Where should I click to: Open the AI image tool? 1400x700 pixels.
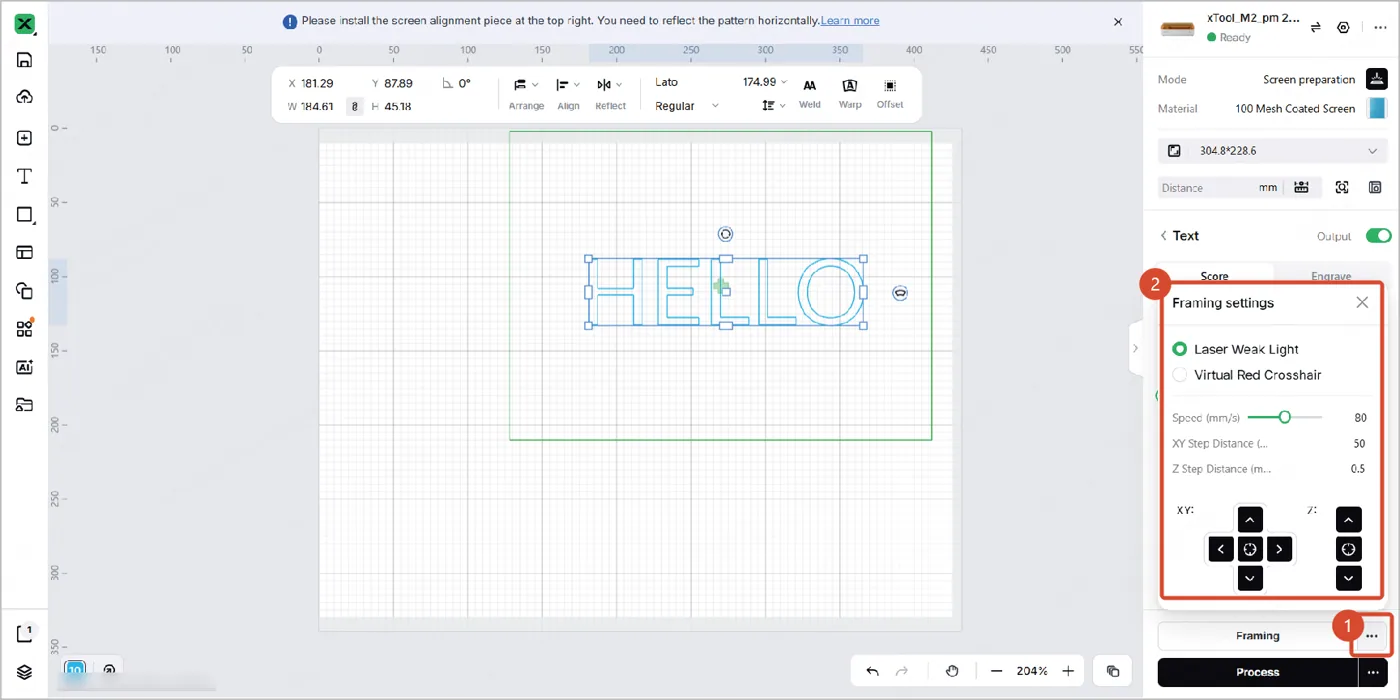point(25,367)
